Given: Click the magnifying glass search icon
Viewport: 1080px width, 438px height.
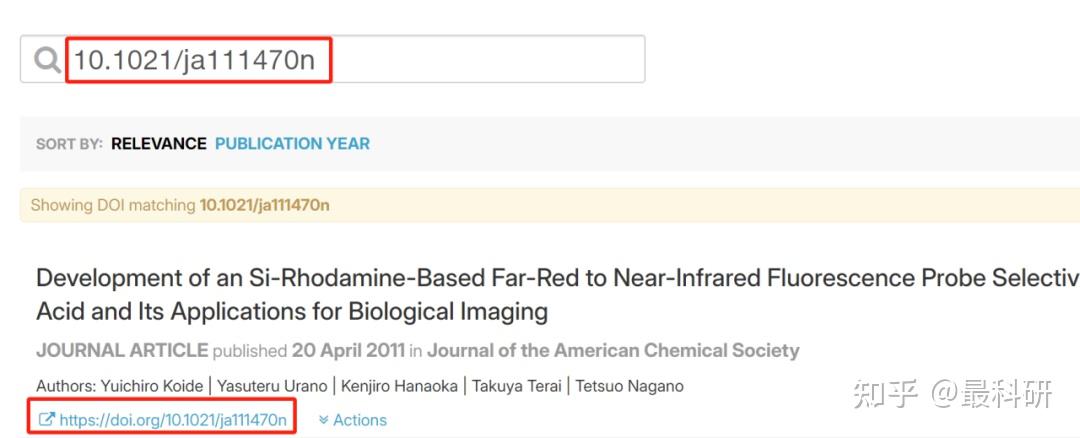Looking at the screenshot, I should [47, 60].
